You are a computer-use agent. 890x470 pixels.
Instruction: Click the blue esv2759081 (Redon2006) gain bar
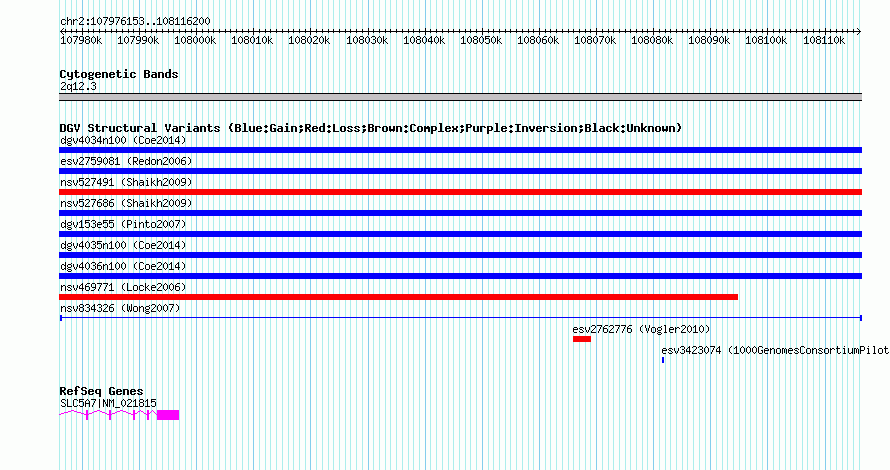click(x=460, y=171)
